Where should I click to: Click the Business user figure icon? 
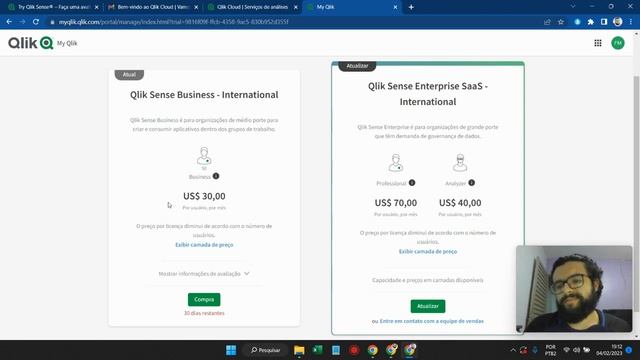click(204, 156)
